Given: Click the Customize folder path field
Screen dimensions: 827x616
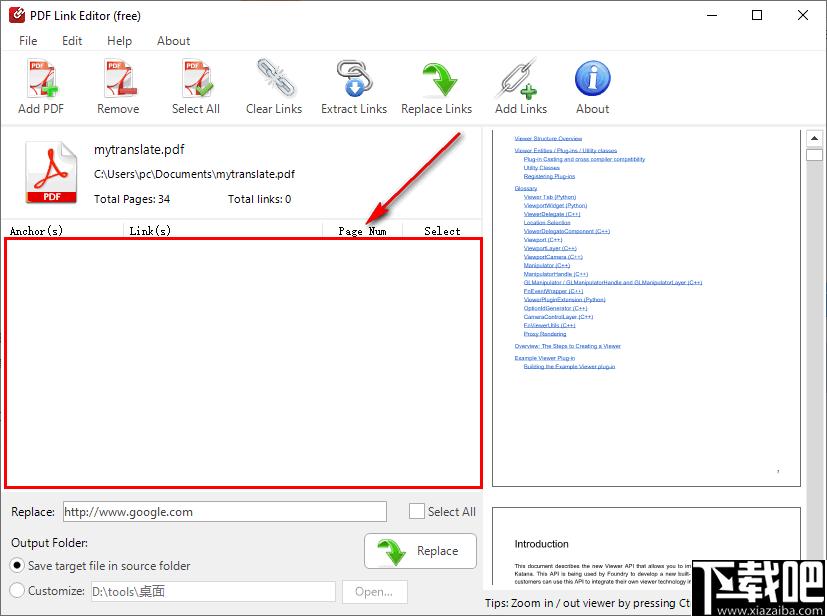Looking at the screenshot, I should 213,592.
